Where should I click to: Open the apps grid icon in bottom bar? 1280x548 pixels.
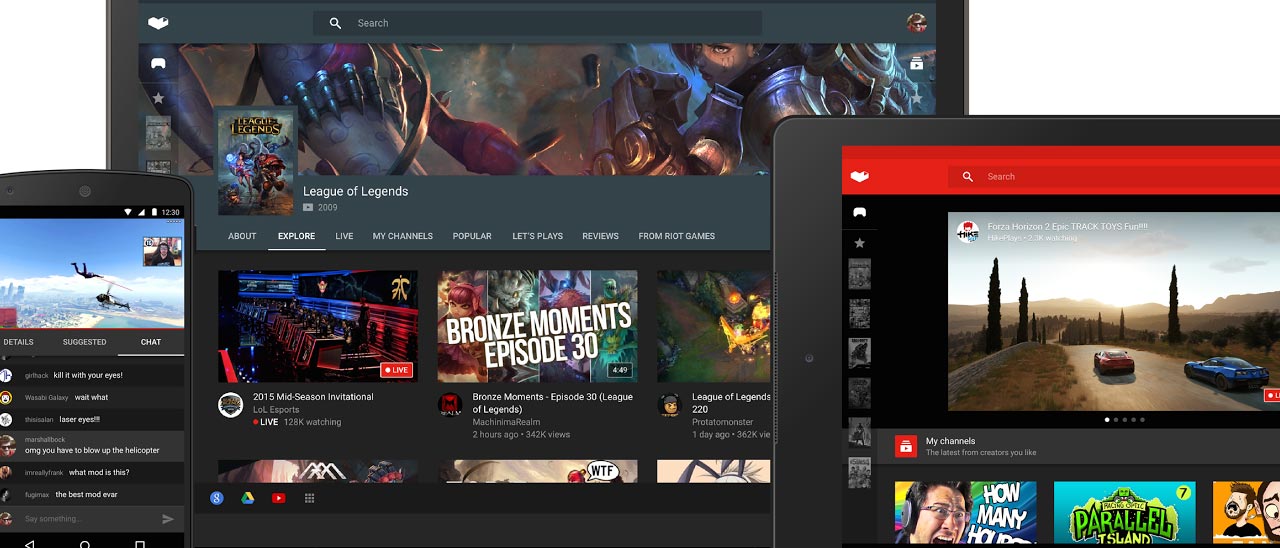310,498
